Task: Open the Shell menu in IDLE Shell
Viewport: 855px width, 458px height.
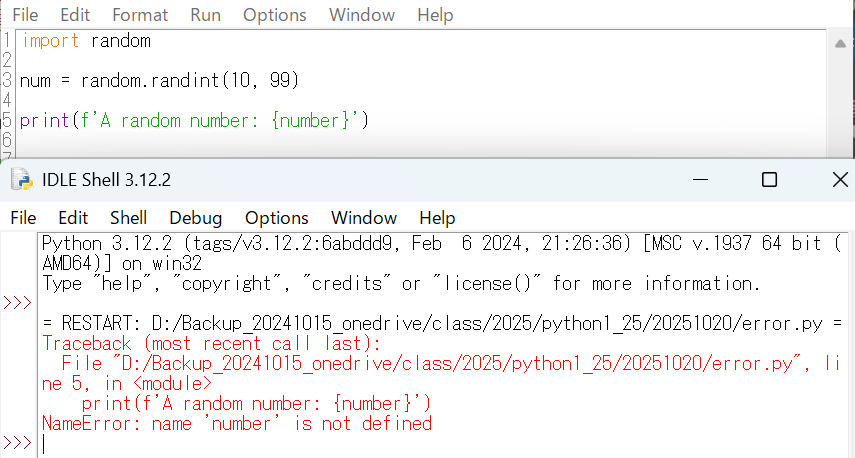Action: 128,217
